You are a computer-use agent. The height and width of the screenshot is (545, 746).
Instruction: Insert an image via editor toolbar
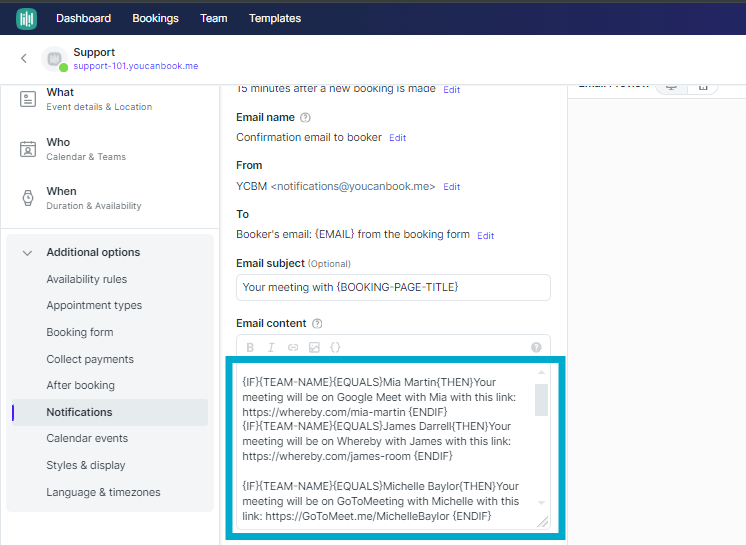point(314,348)
